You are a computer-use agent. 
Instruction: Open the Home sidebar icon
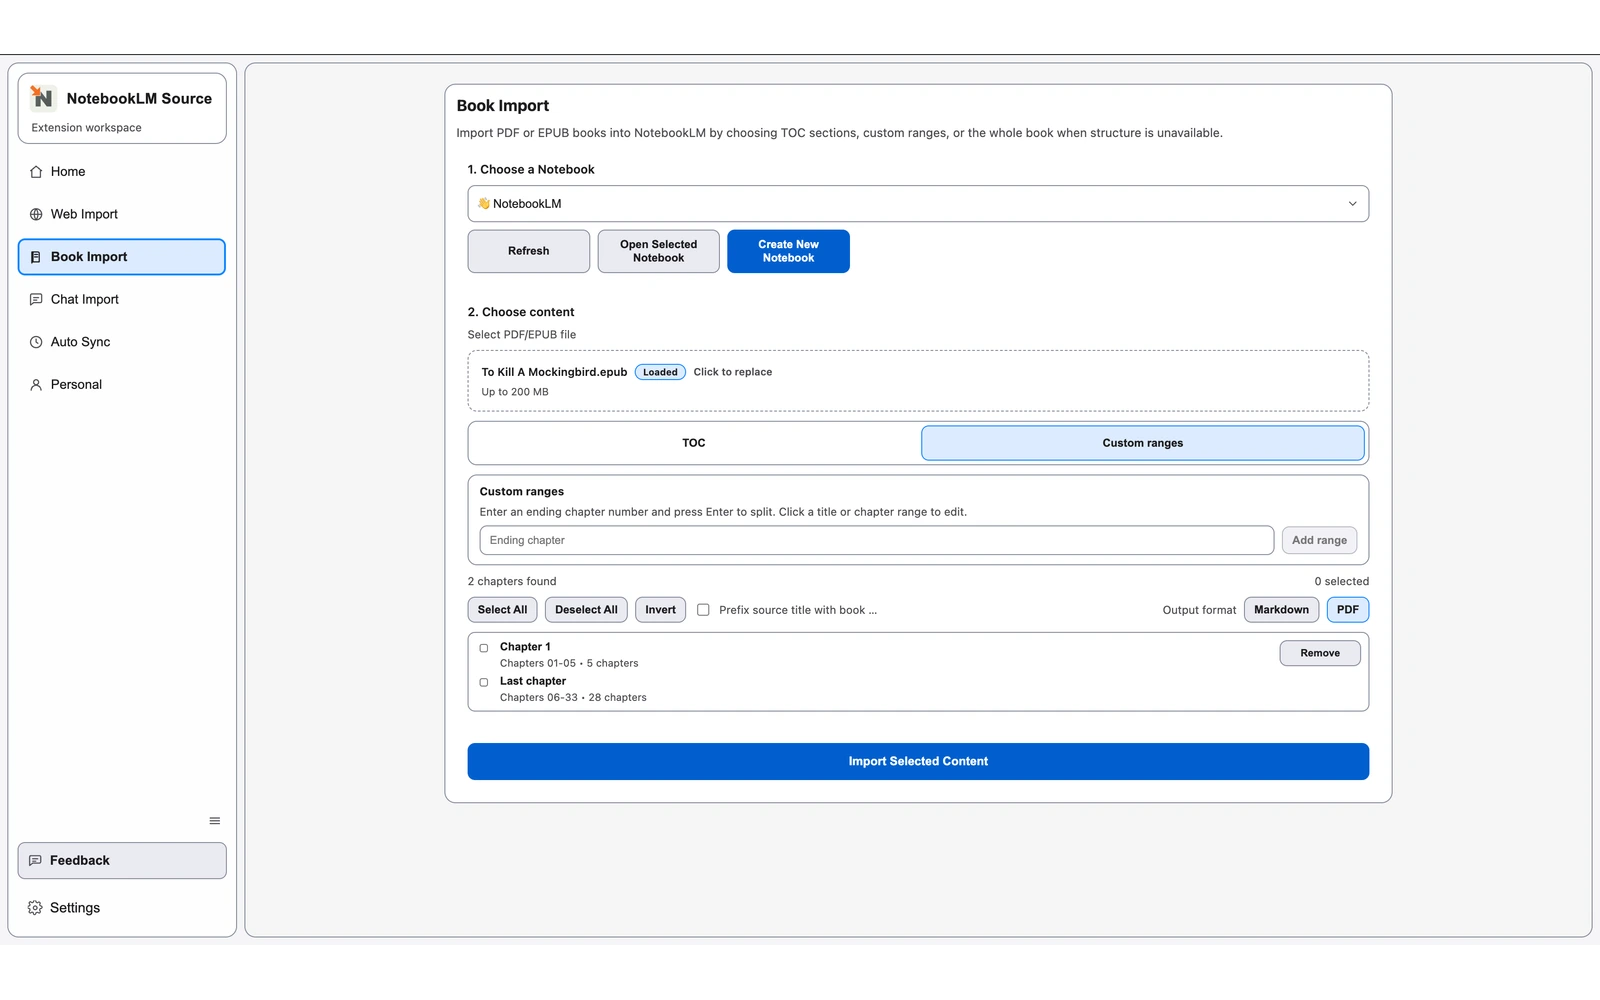pyautogui.click(x=36, y=171)
